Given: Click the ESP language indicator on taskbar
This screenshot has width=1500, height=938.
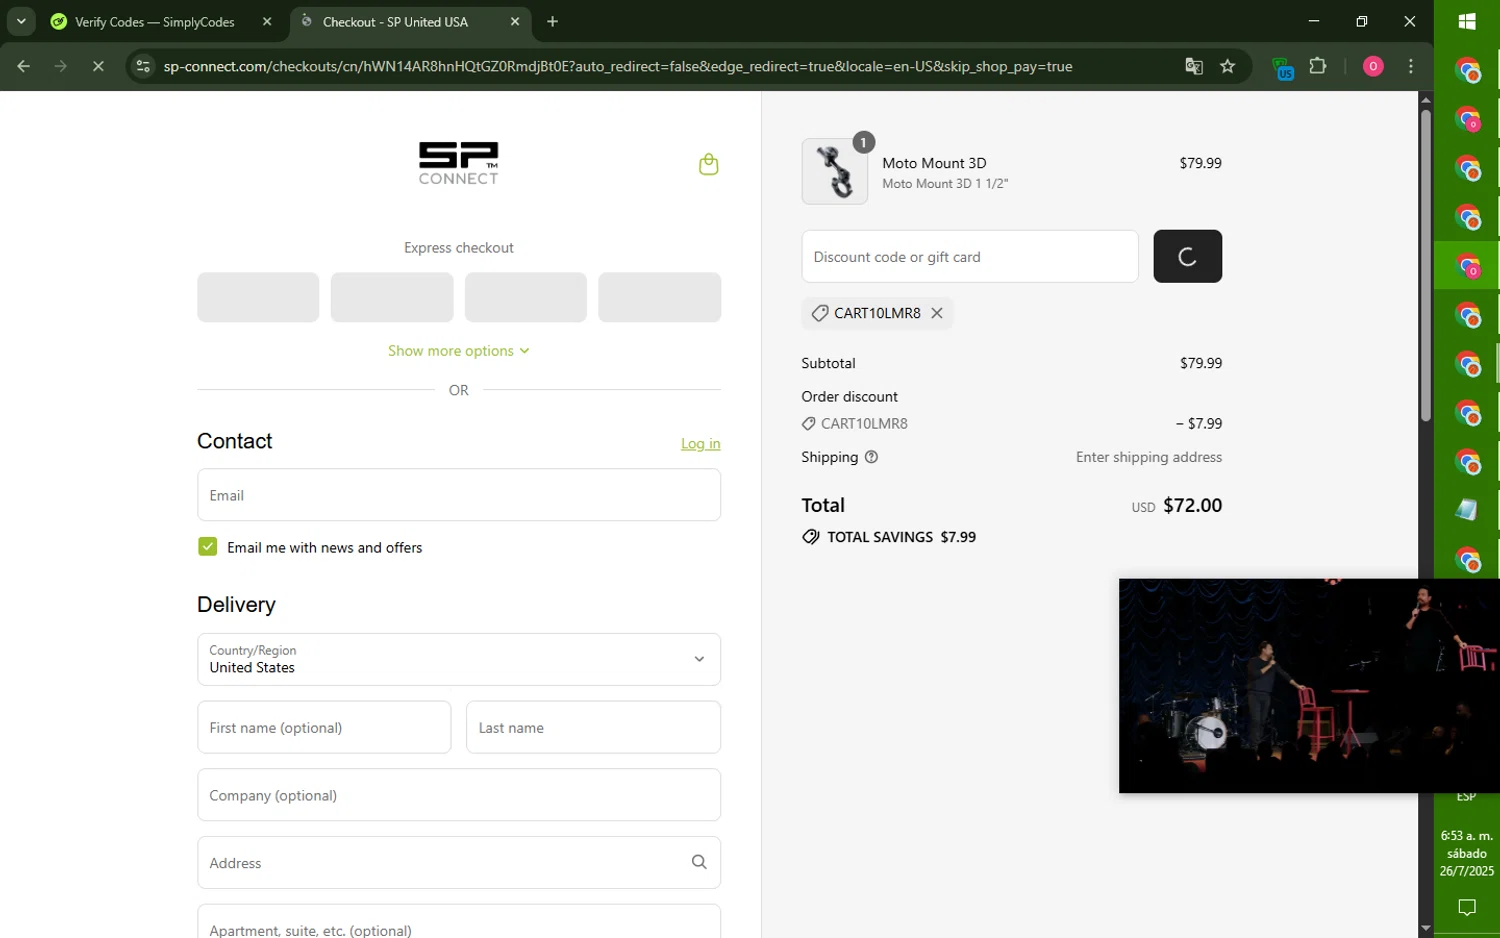Looking at the screenshot, I should point(1466,797).
